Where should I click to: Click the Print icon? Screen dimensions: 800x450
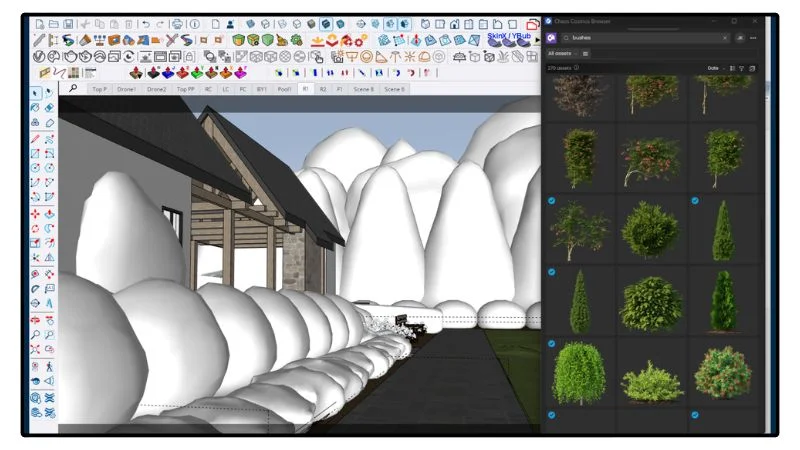click(x=177, y=24)
